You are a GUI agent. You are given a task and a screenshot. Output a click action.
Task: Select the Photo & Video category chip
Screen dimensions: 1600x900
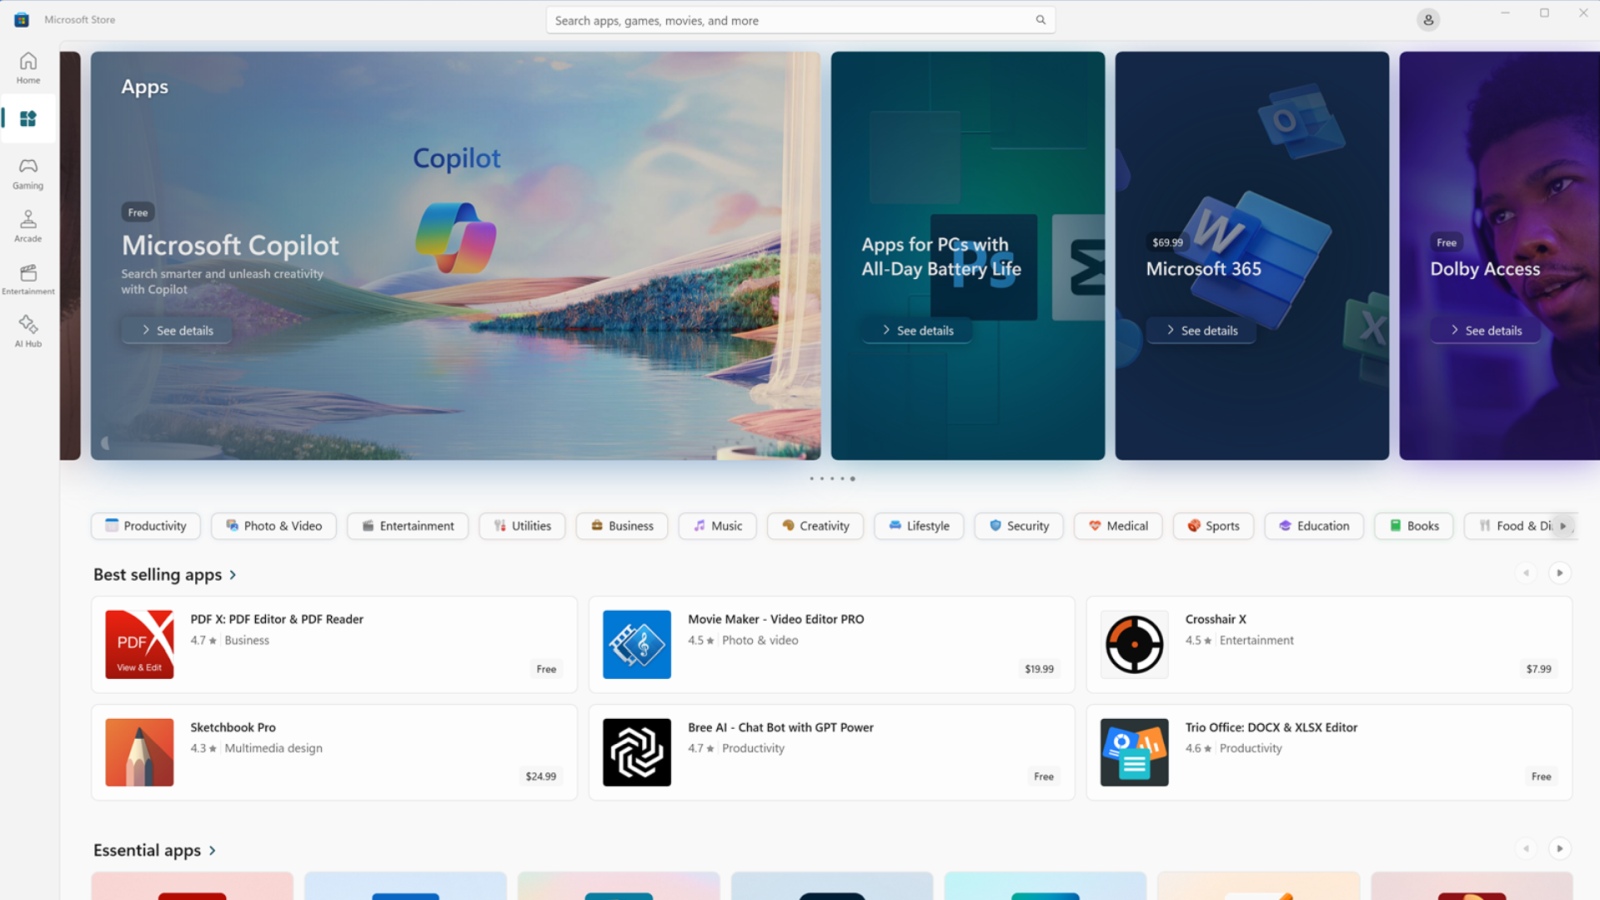pos(274,526)
